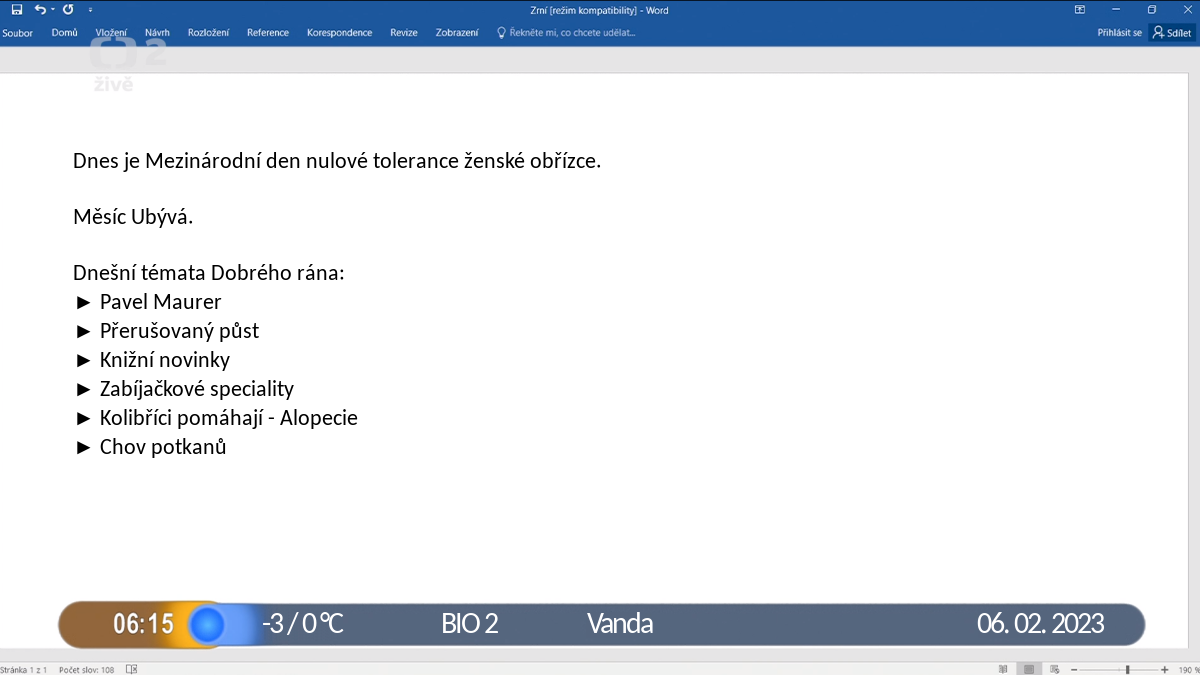Screen dimensions: 1200x675
Task: Open the ribbon display options icon
Action: 1080,10
